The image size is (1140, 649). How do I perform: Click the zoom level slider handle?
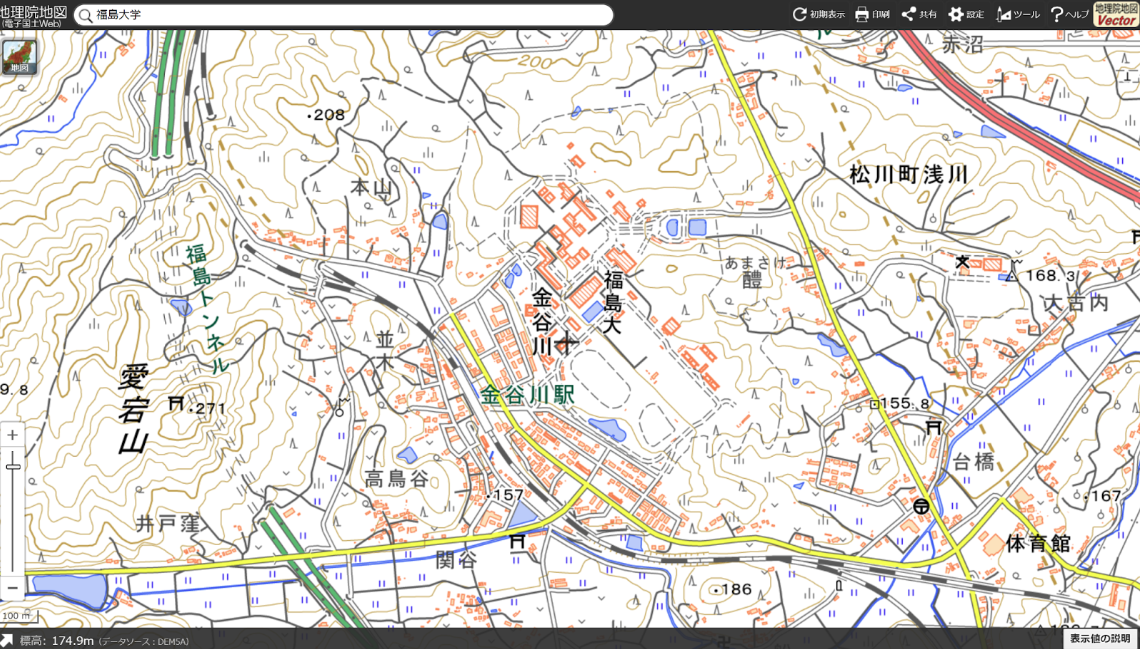click(x=12, y=467)
